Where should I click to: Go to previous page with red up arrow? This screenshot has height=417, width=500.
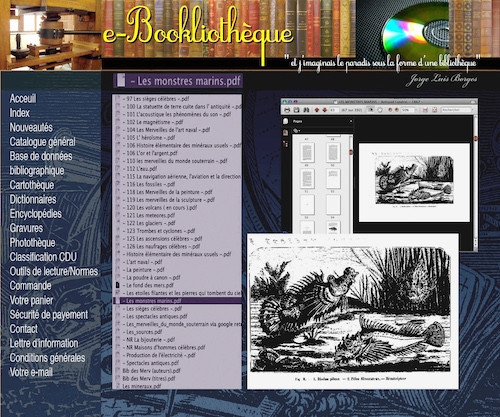(317, 110)
